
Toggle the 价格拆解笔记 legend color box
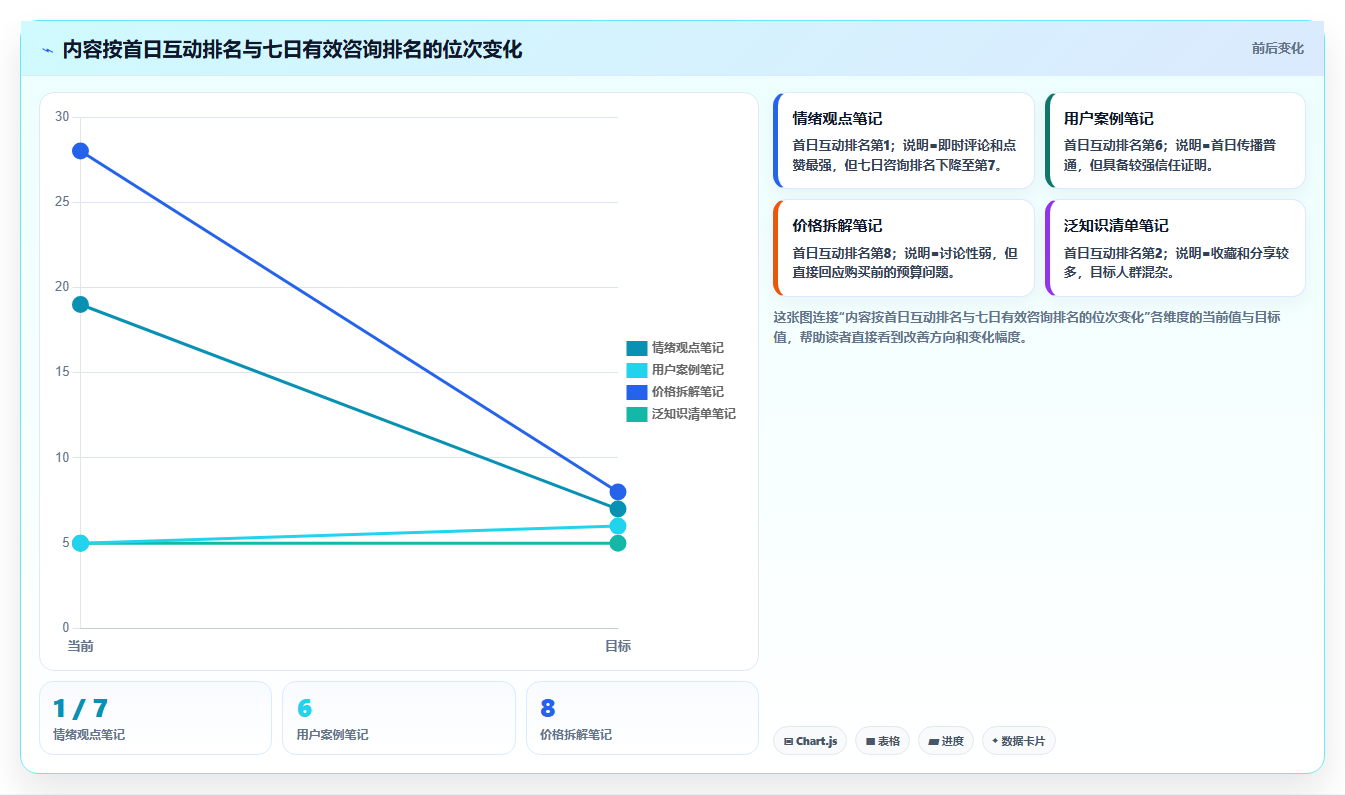(637, 392)
